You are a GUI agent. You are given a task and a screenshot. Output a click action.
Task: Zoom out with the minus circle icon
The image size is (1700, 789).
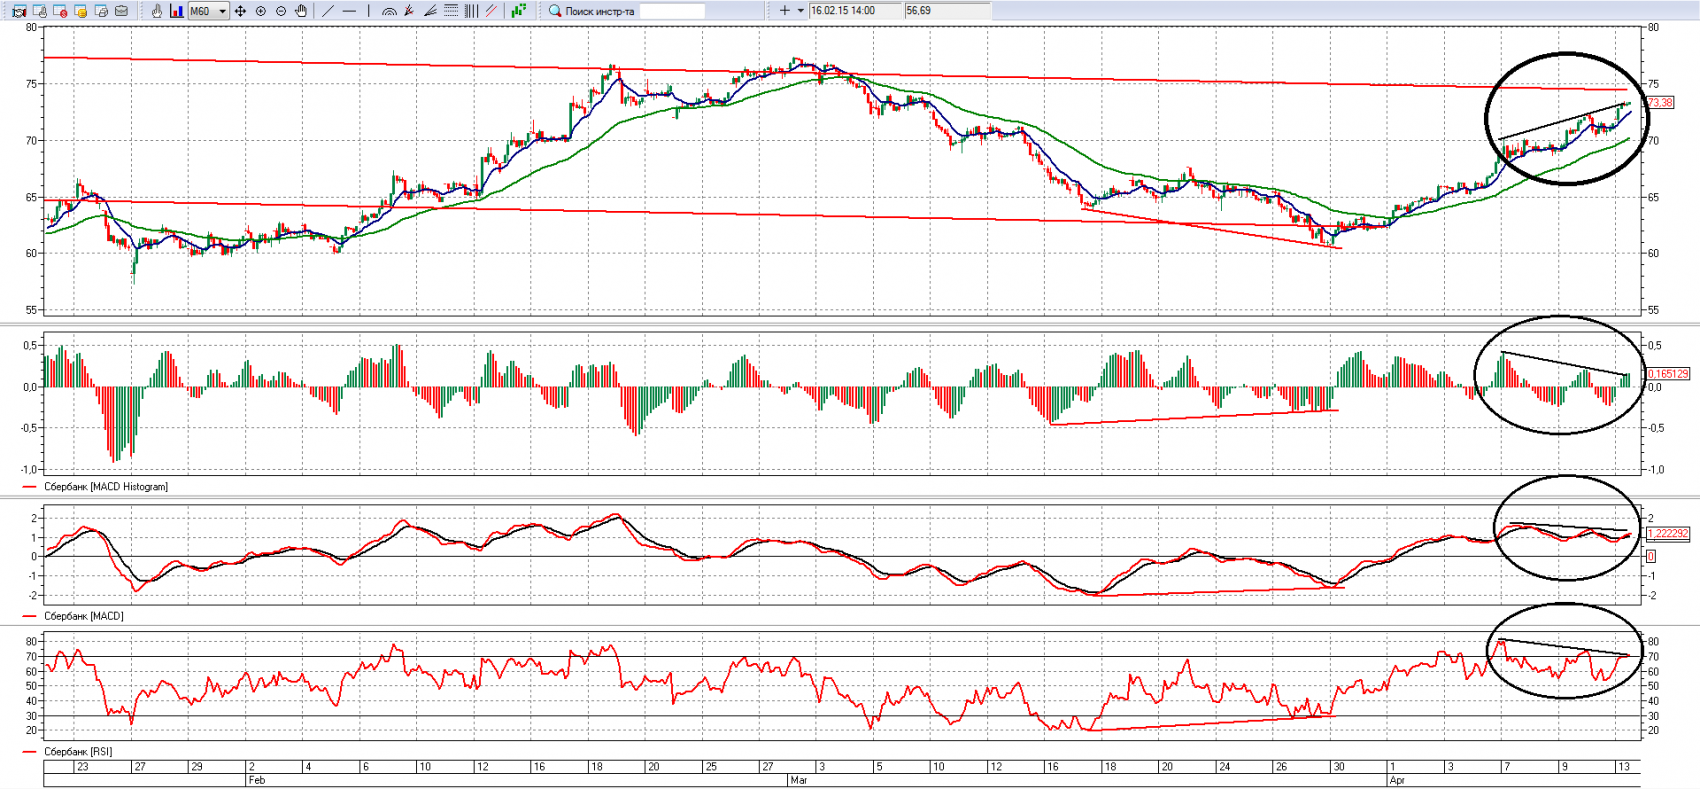tap(281, 11)
